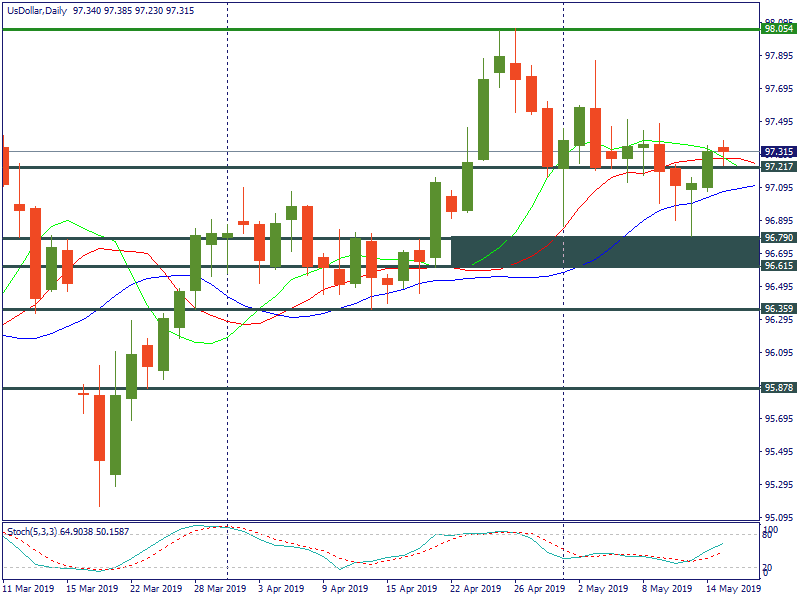Click the 96.615 price level label
This screenshot has height=600, width=800.
click(778, 267)
